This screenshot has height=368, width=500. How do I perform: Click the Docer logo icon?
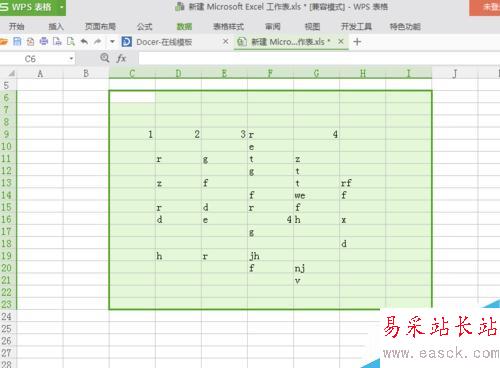pos(127,42)
